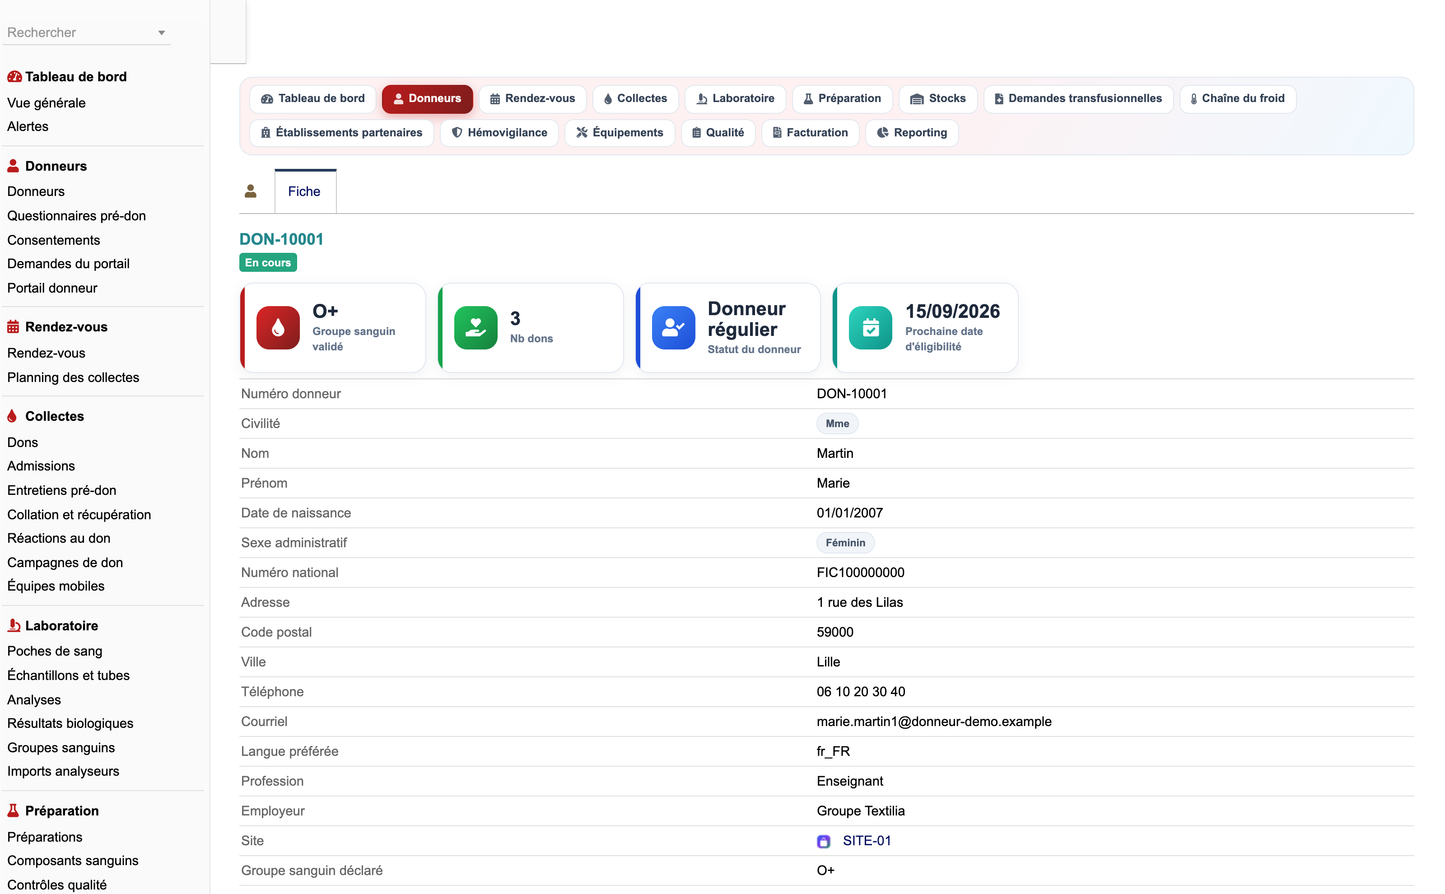This screenshot has height=894, width=1445.
Task: Open Résultats biologiques in sidebar
Action: [x=70, y=724]
